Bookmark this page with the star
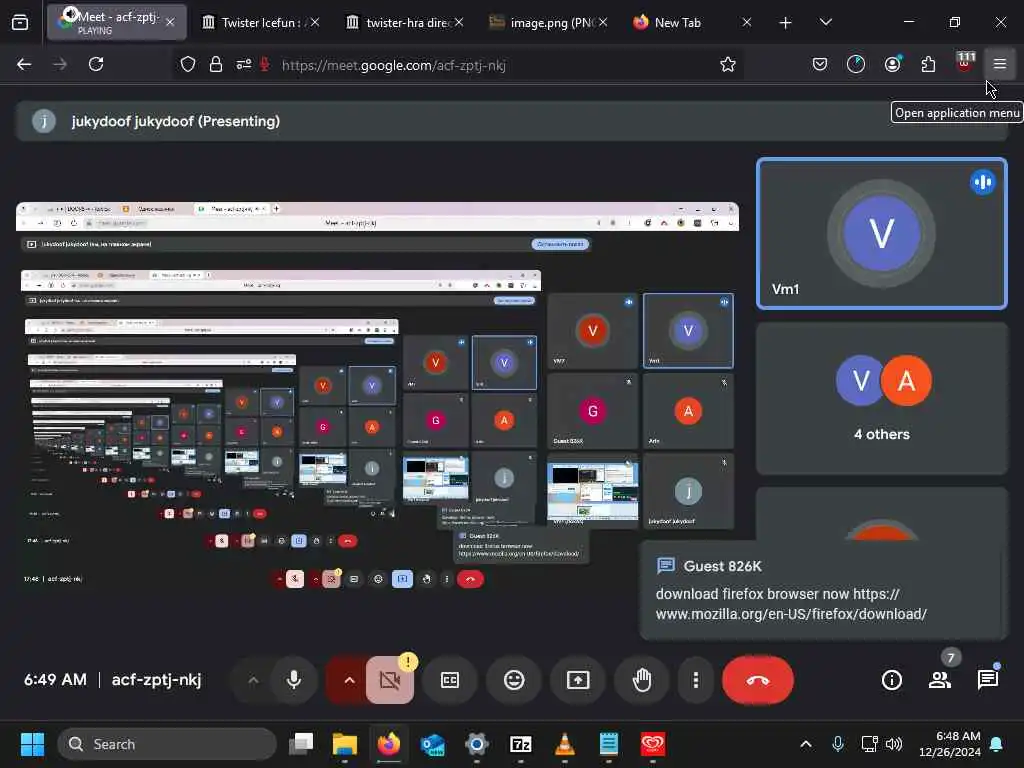The width and height of the screenshot is (1024, 768). (x=728, y=65)
